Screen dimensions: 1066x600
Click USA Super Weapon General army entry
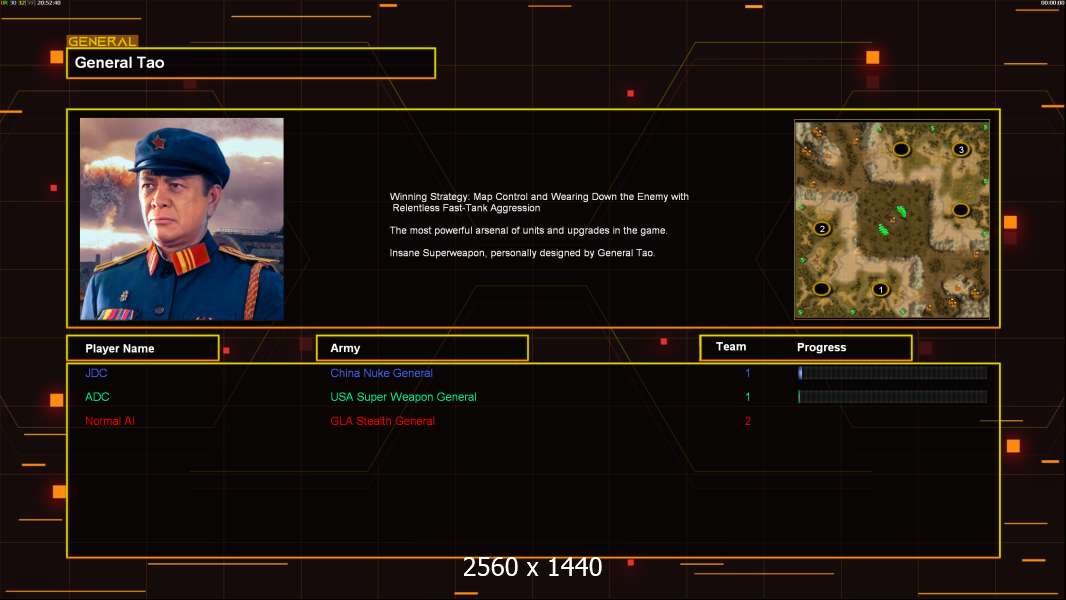pyautogui.click(x=403, y=397)
